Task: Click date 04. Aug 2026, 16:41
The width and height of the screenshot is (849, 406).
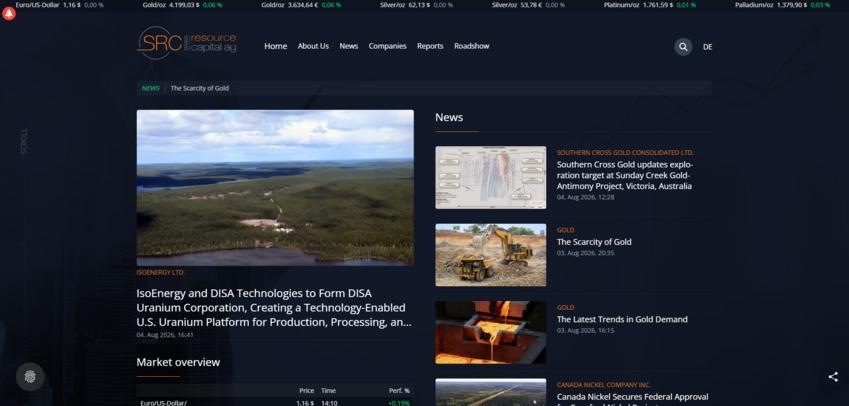Action: [x=165, y=335]
